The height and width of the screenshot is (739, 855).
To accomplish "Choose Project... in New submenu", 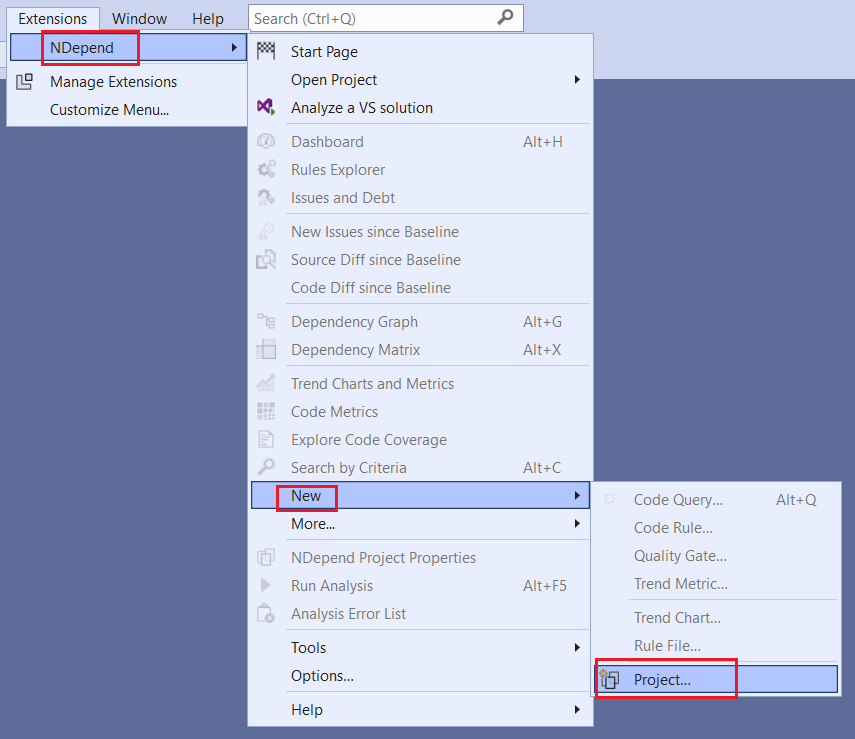I will click(716, 679).
